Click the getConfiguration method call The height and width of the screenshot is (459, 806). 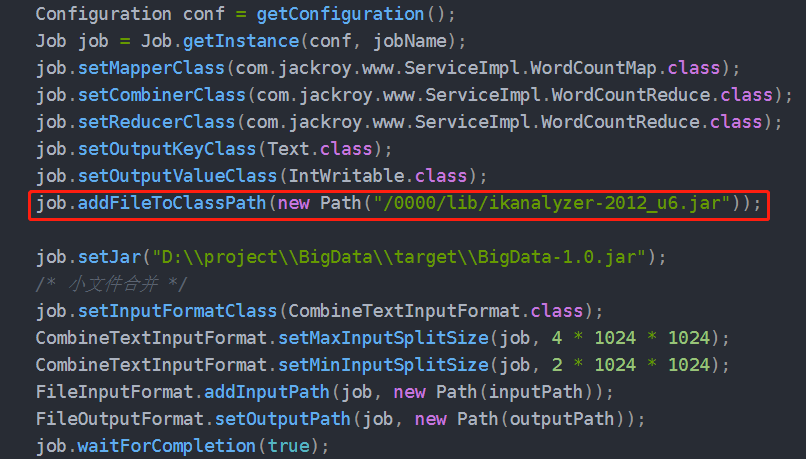tap(340, 14)
